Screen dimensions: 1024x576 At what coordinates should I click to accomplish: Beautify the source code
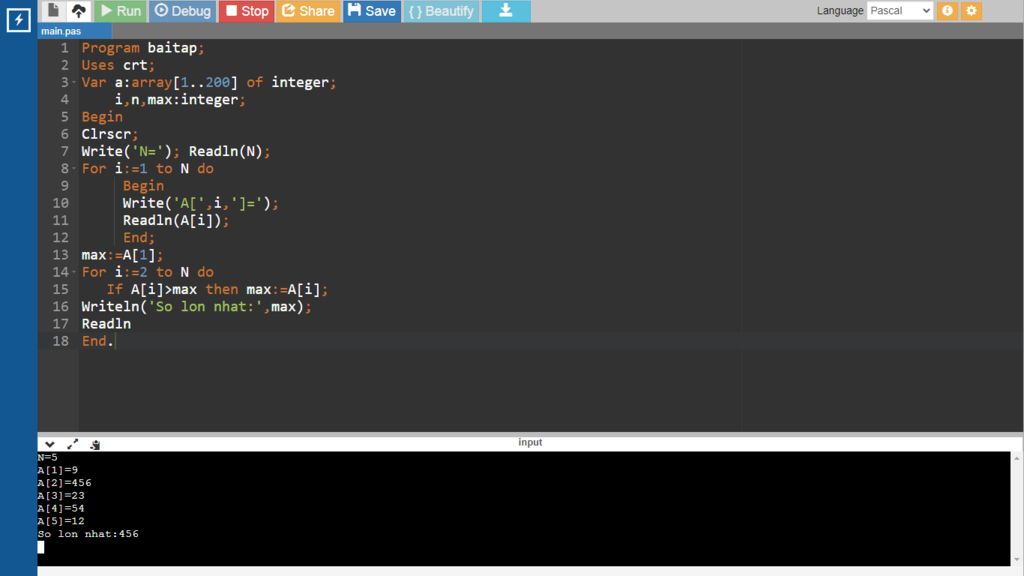(x=441, y=11)
